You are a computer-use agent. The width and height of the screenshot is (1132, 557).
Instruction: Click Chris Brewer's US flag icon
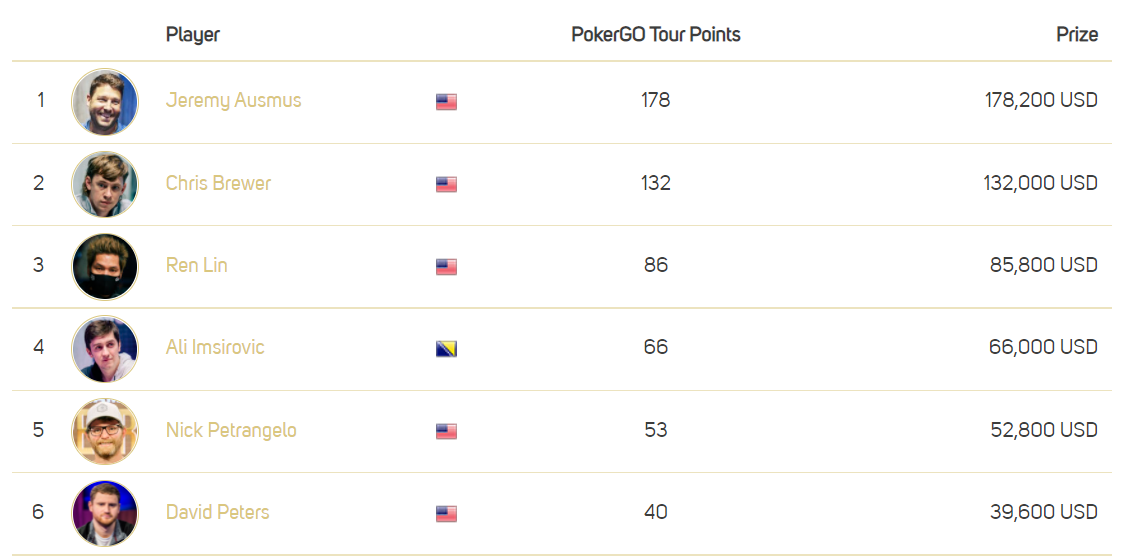(446, 184)
